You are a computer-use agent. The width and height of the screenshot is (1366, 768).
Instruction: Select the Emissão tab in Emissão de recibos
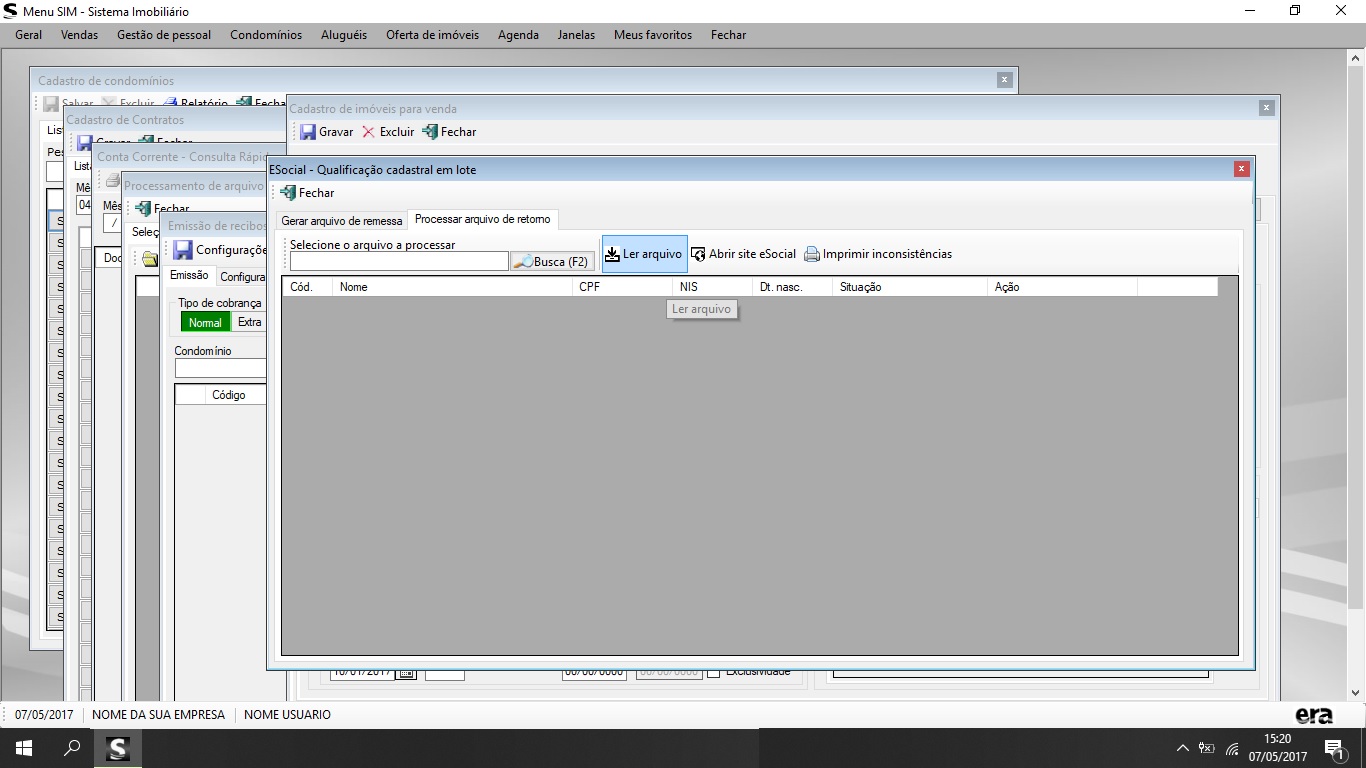click(x=189, y=276)
